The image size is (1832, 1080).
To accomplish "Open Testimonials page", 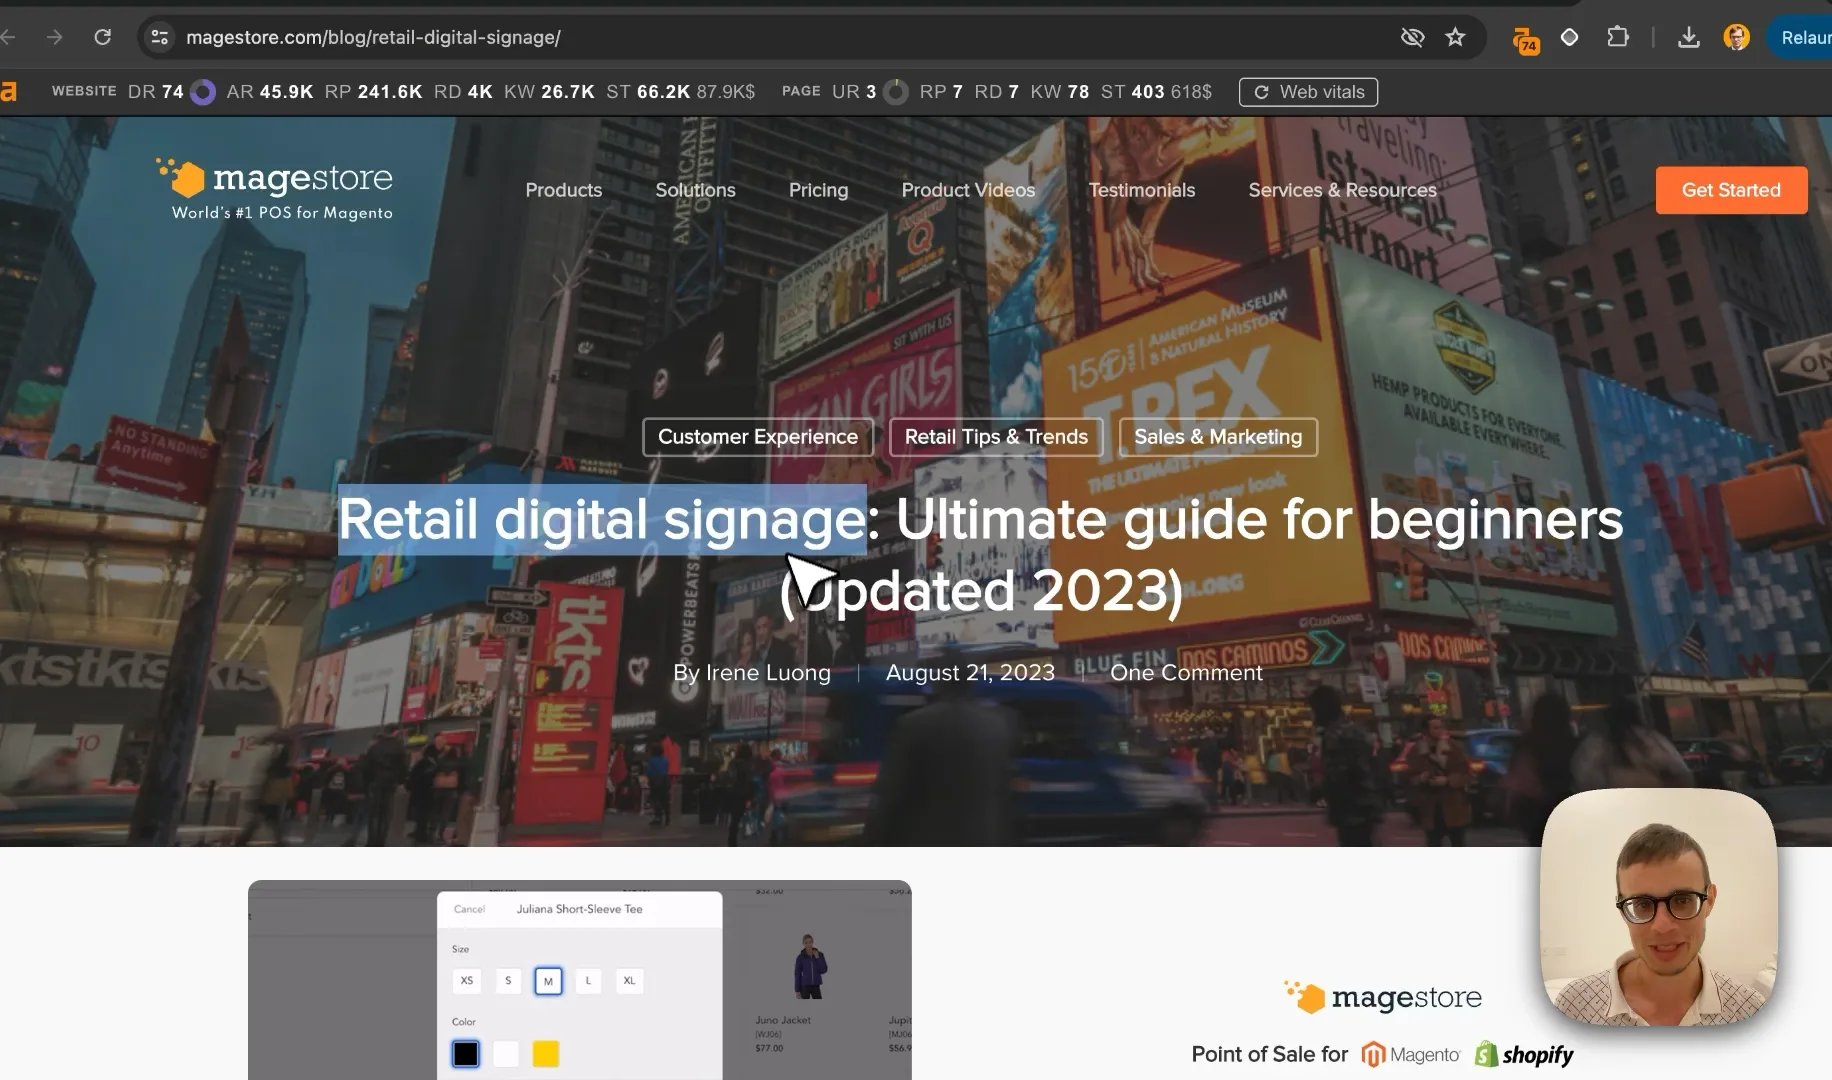I will click(x=1141, y=190).
